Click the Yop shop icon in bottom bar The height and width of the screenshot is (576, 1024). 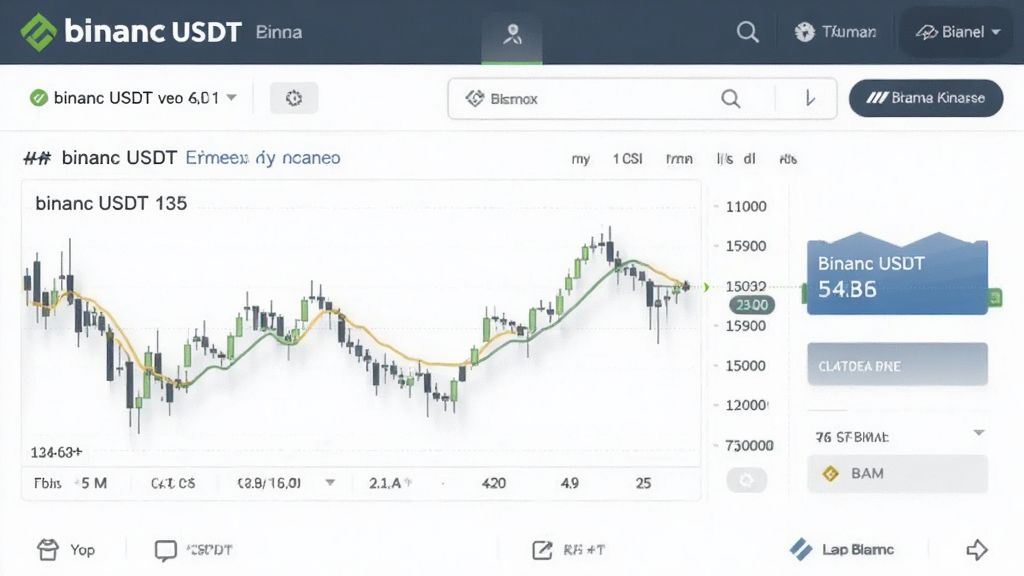[x=48, y=550]
